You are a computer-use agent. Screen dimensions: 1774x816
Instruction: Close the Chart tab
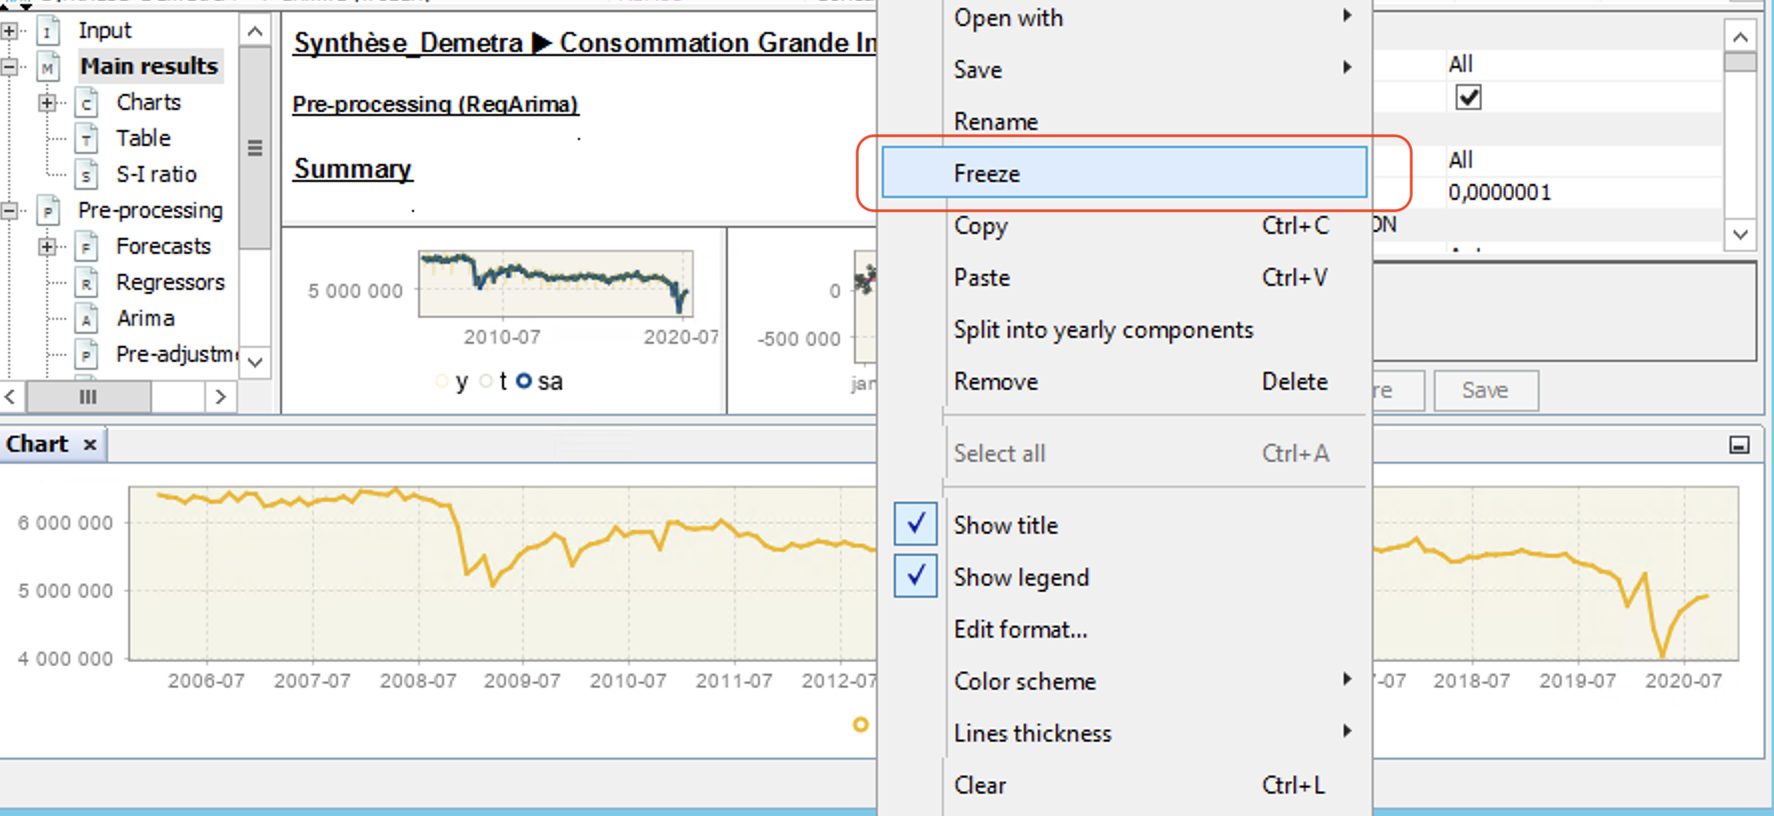[x=90, y=444]
